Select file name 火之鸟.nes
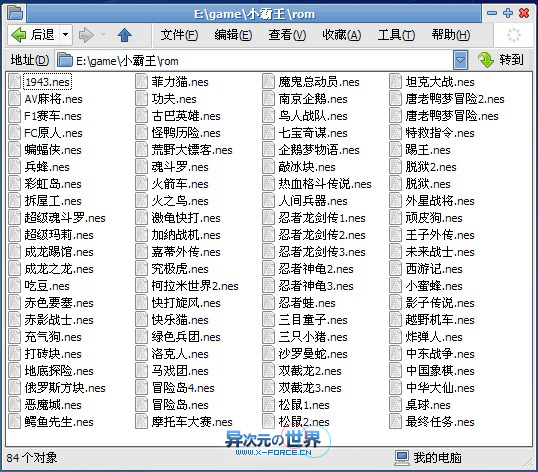The height and width of the screenshot is (472, 538). [180, 201]
